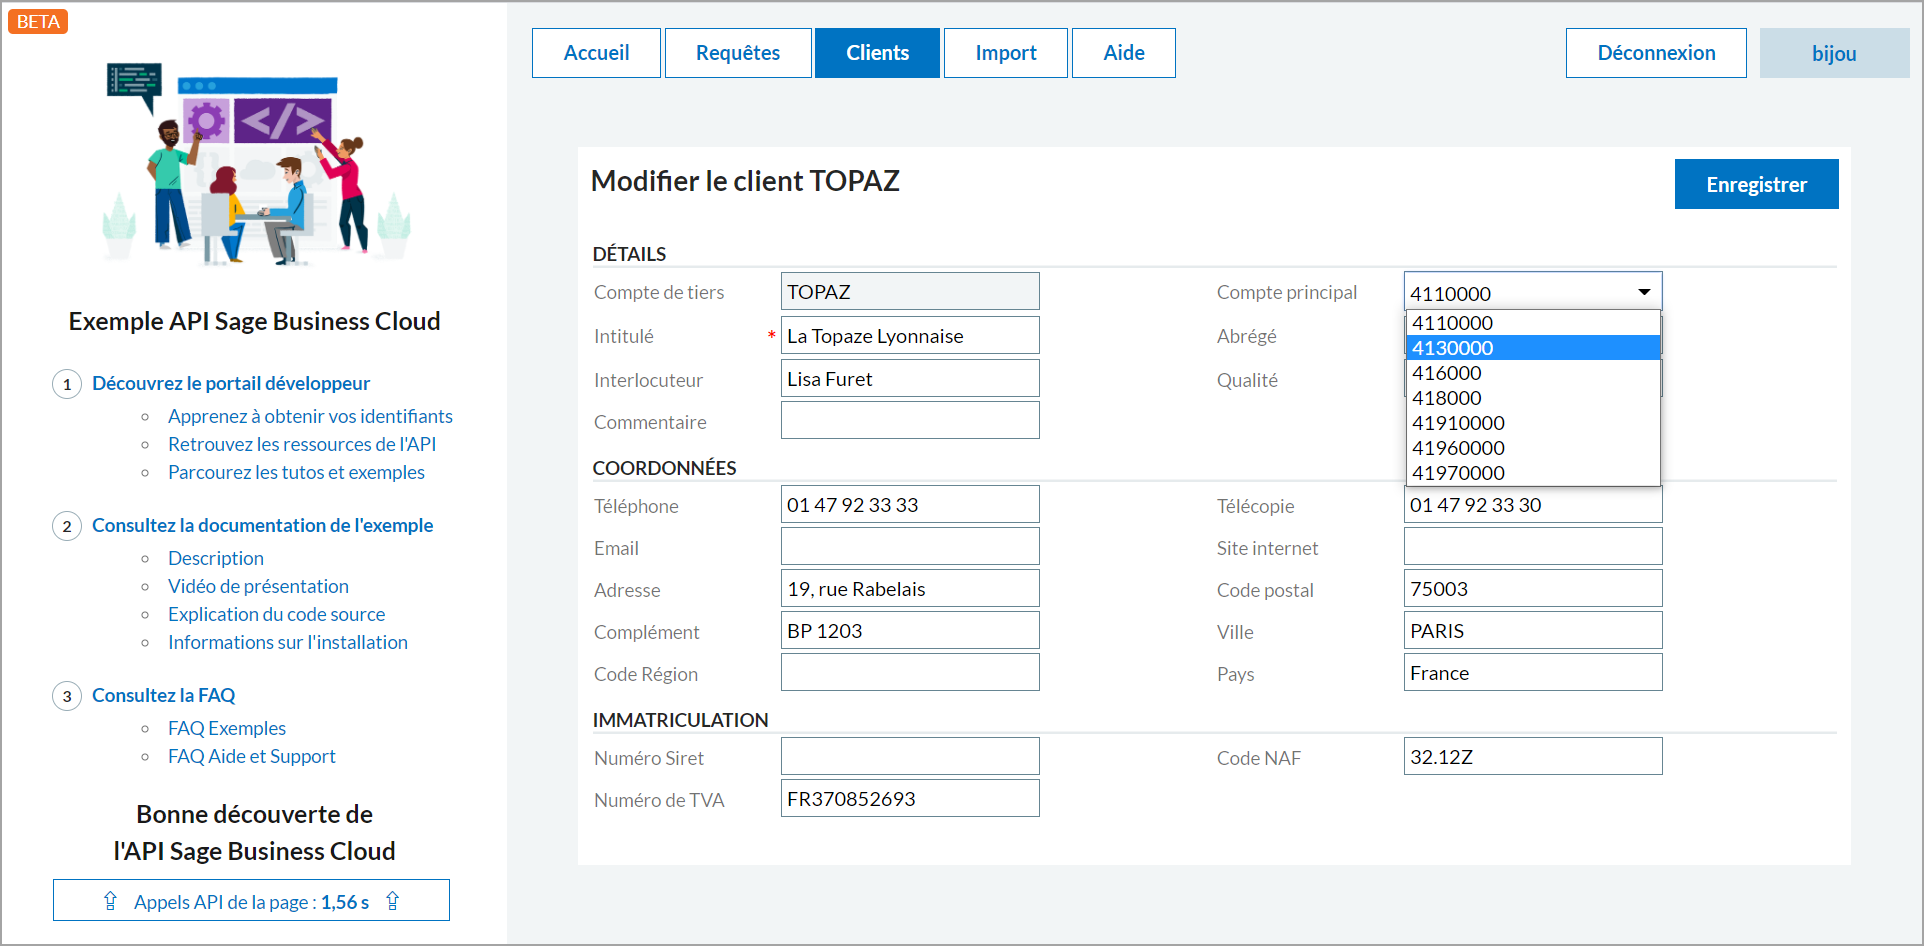Image resolution: width=1924 pixels, height=946 pixels.
Task: Select 41960000 in the account list
Action: 1533,448
